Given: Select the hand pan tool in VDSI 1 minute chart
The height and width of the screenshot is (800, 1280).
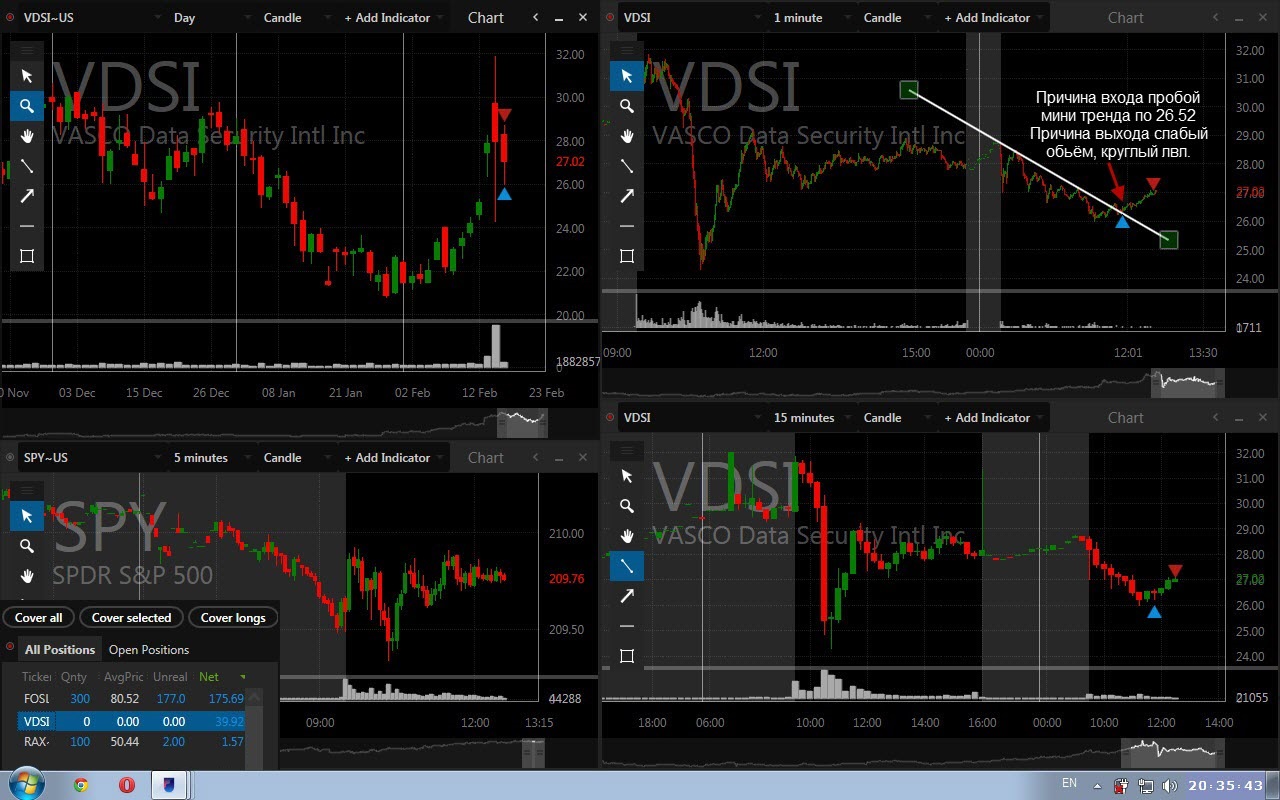Looking at the screenshot, I should tap(627, 136).
